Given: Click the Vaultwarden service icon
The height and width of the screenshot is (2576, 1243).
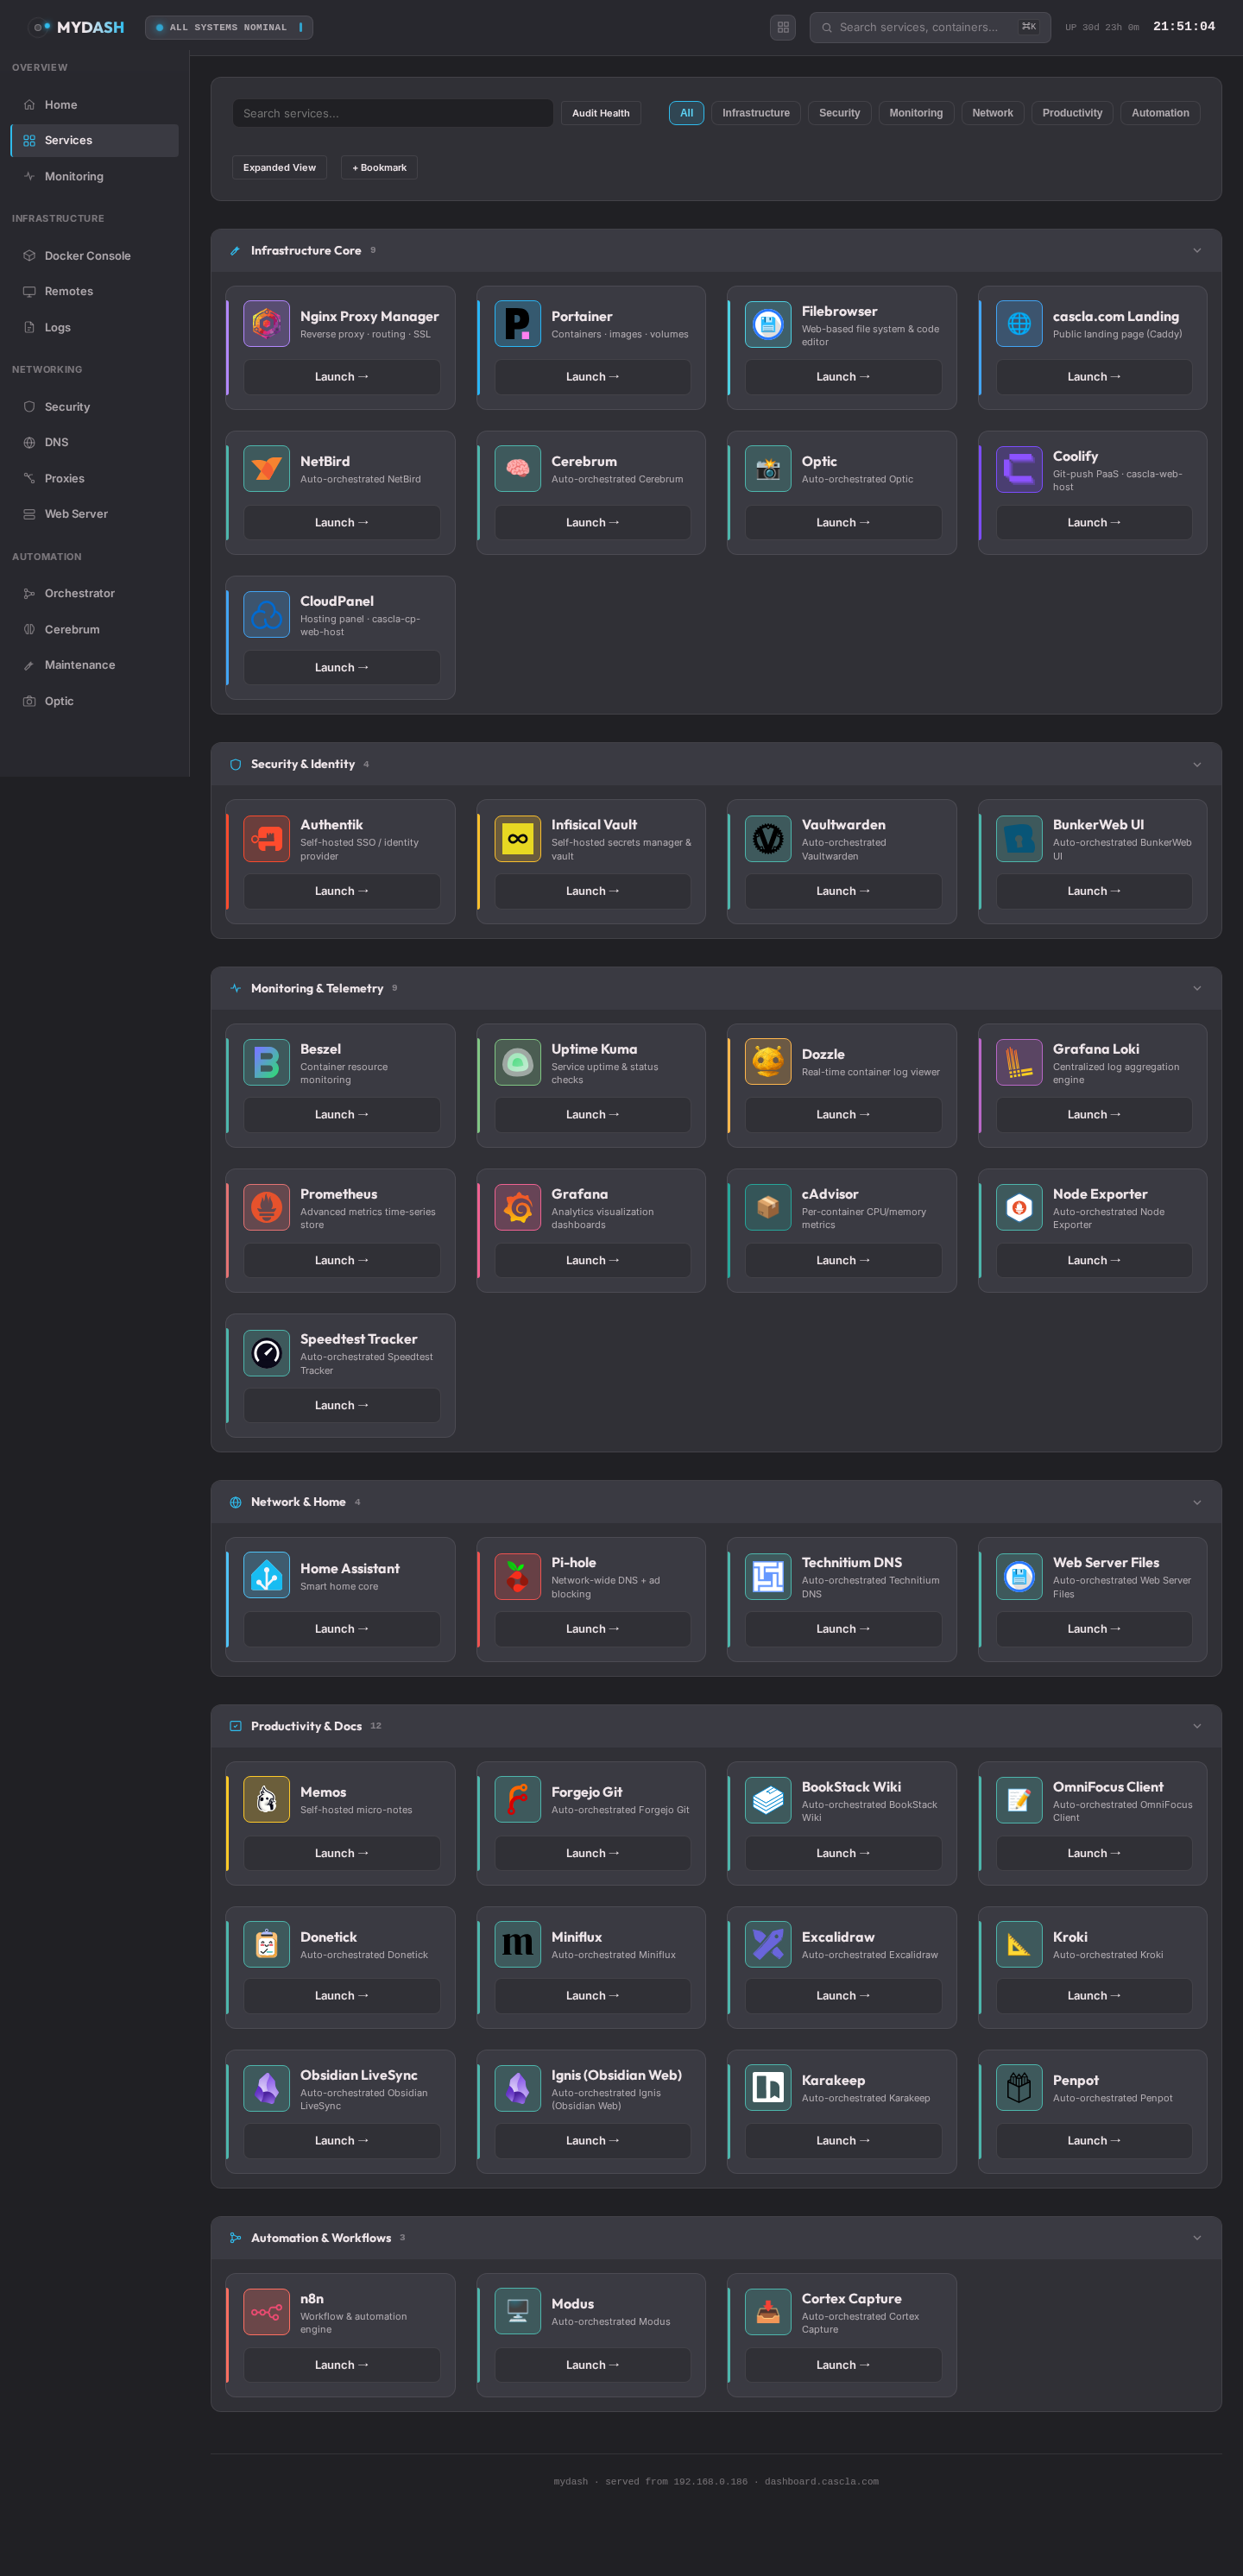Looking at the screenshot, I should 767,838.
